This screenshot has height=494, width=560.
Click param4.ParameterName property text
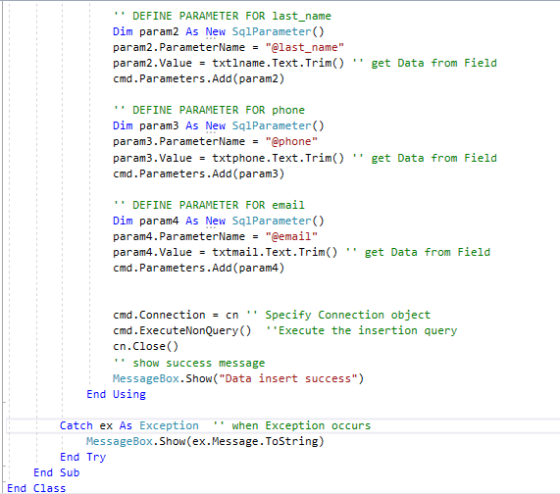click(179, 236)
